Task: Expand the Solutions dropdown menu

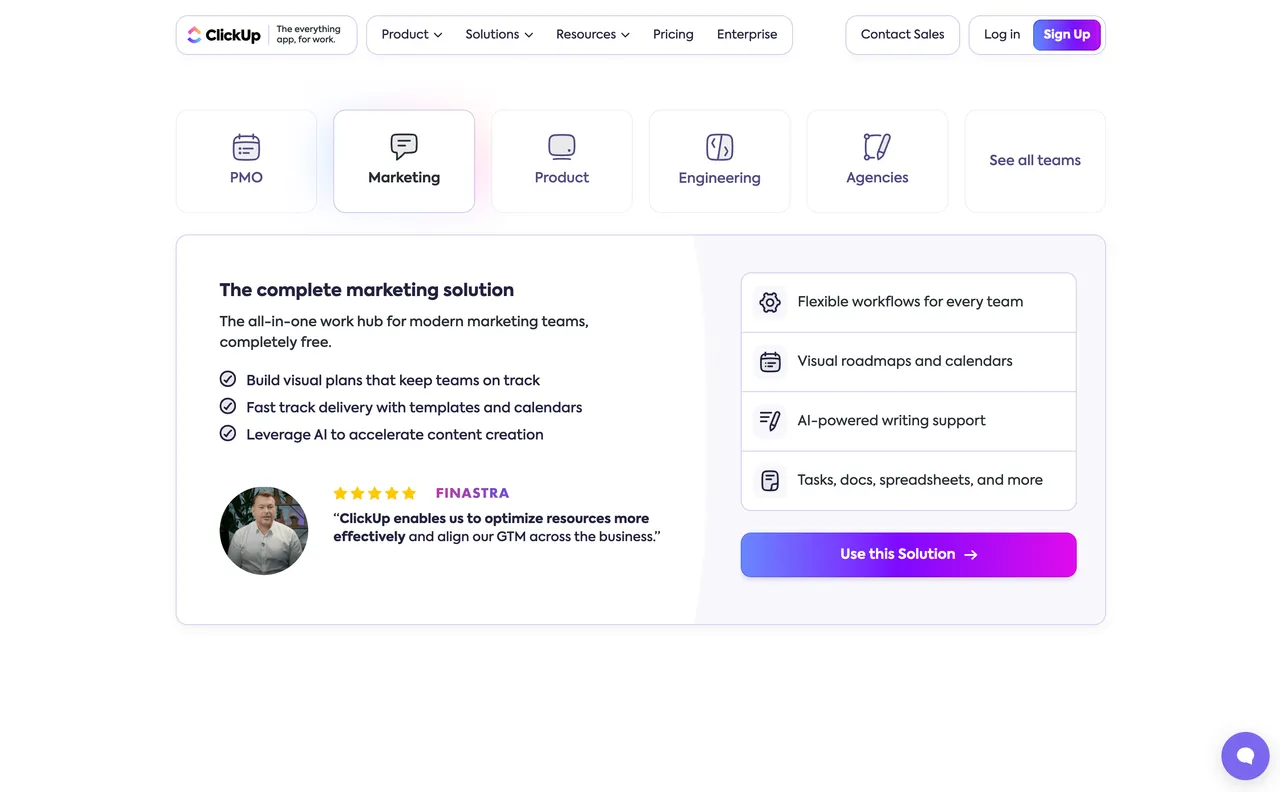Action: click(x=499, y=35)
